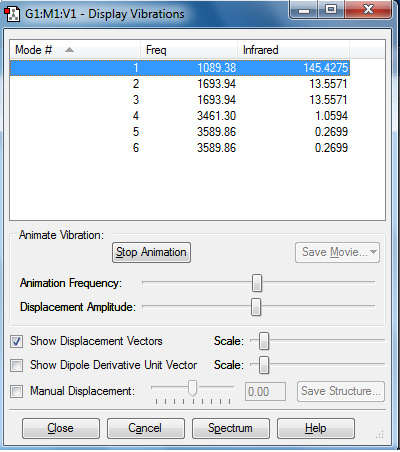Click infrared value 1.0594

[331, 116]
